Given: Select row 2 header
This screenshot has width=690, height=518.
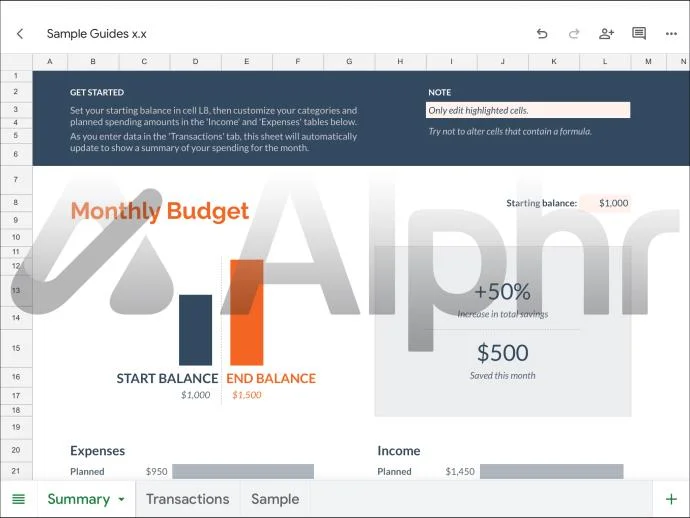Looking at the screenshot, I should pos(16,92).
